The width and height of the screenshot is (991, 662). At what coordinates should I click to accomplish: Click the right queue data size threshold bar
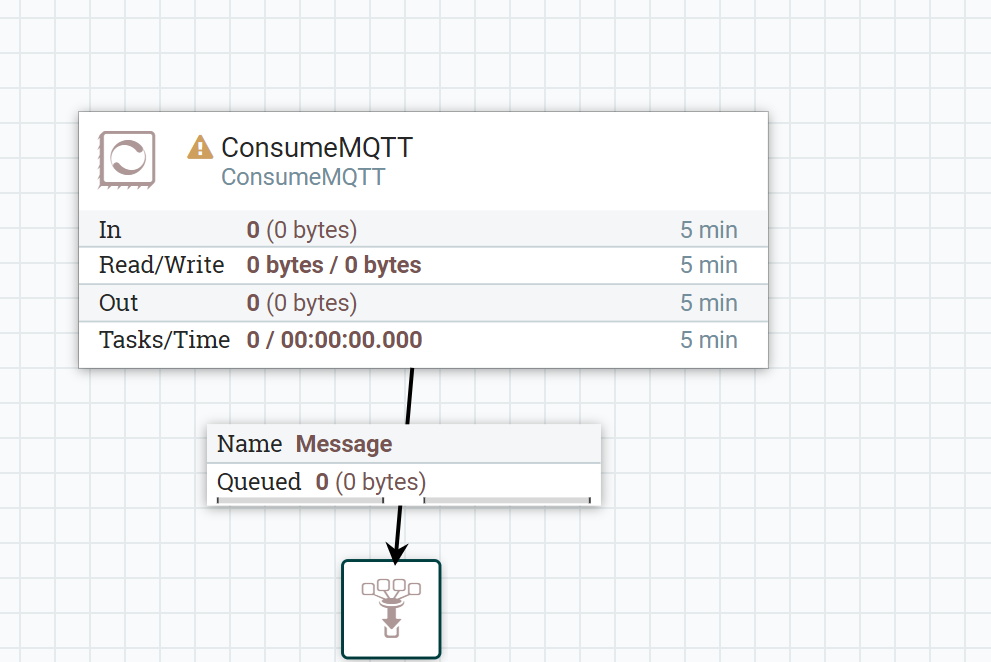click(x=507, y=499)
